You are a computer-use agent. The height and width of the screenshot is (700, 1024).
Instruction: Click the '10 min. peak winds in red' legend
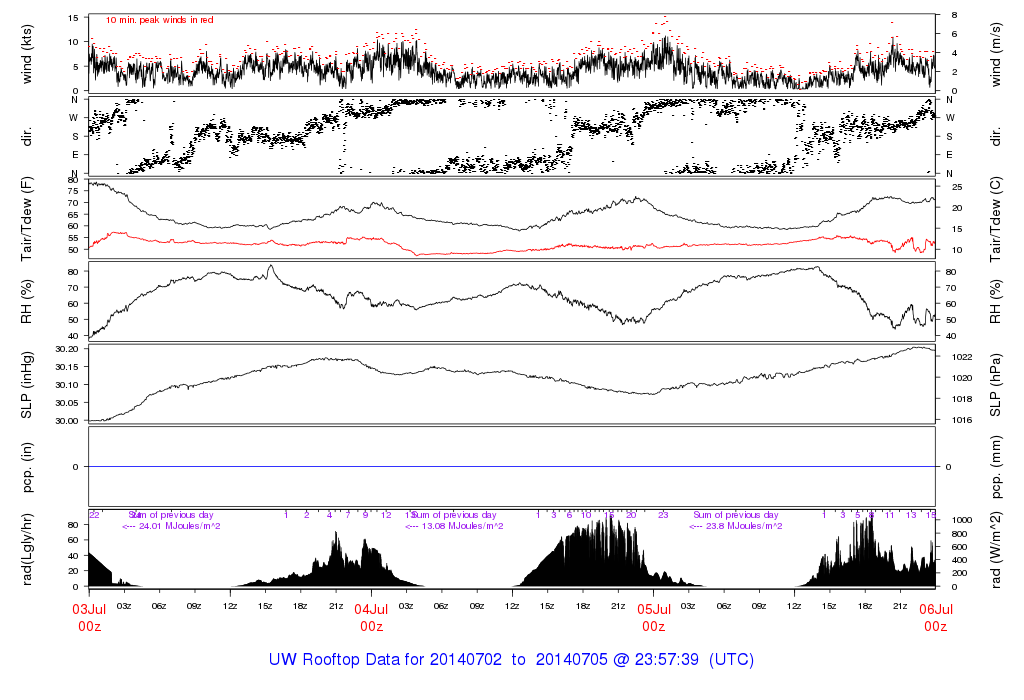(159, 19)
